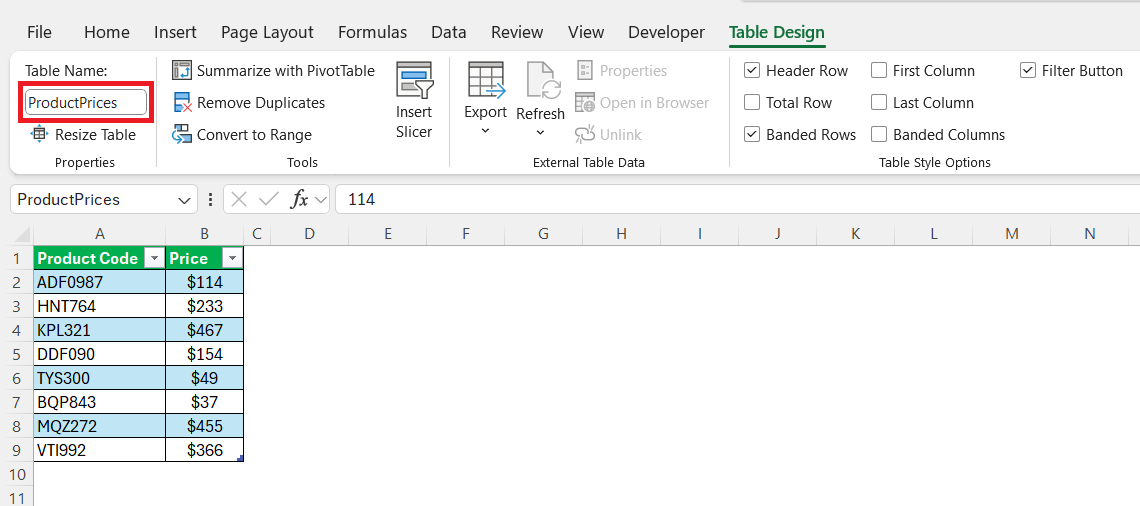This screenshot has width=1140, height=506.
Task: Click the Select All corner triangle
Action: (x=23, y=234)
